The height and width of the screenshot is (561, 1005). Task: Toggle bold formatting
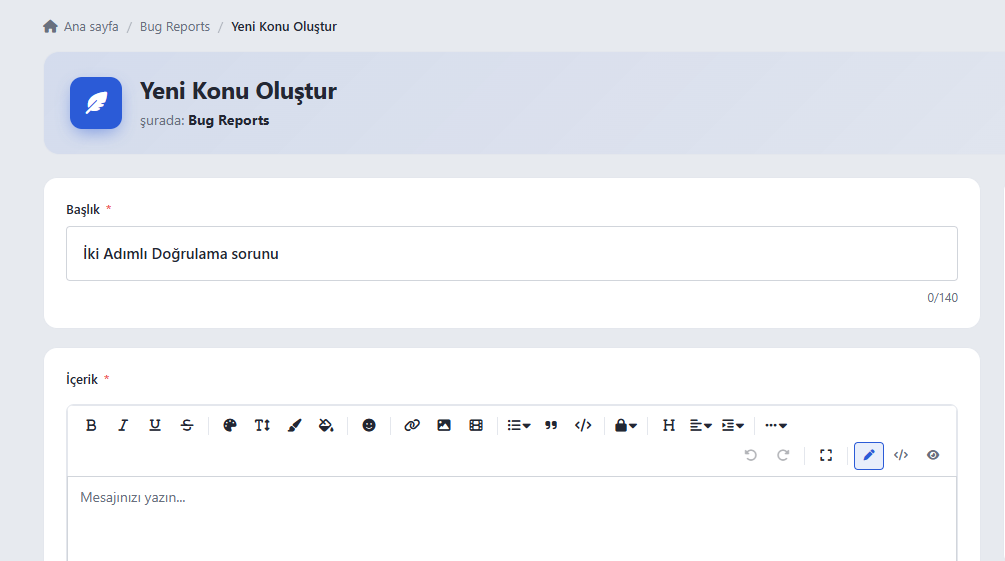pyautogui.click(x=91, y=425)
